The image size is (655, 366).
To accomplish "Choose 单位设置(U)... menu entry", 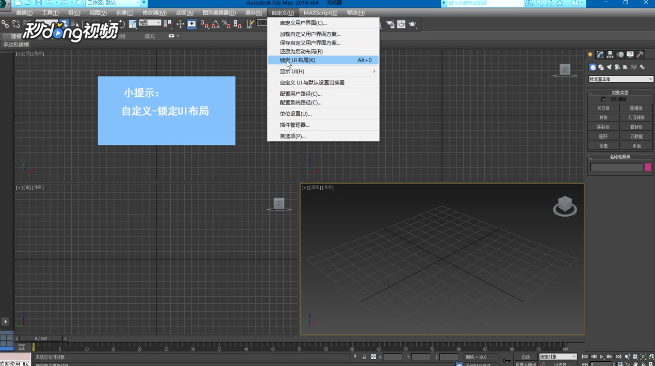I will pos(323,114).
